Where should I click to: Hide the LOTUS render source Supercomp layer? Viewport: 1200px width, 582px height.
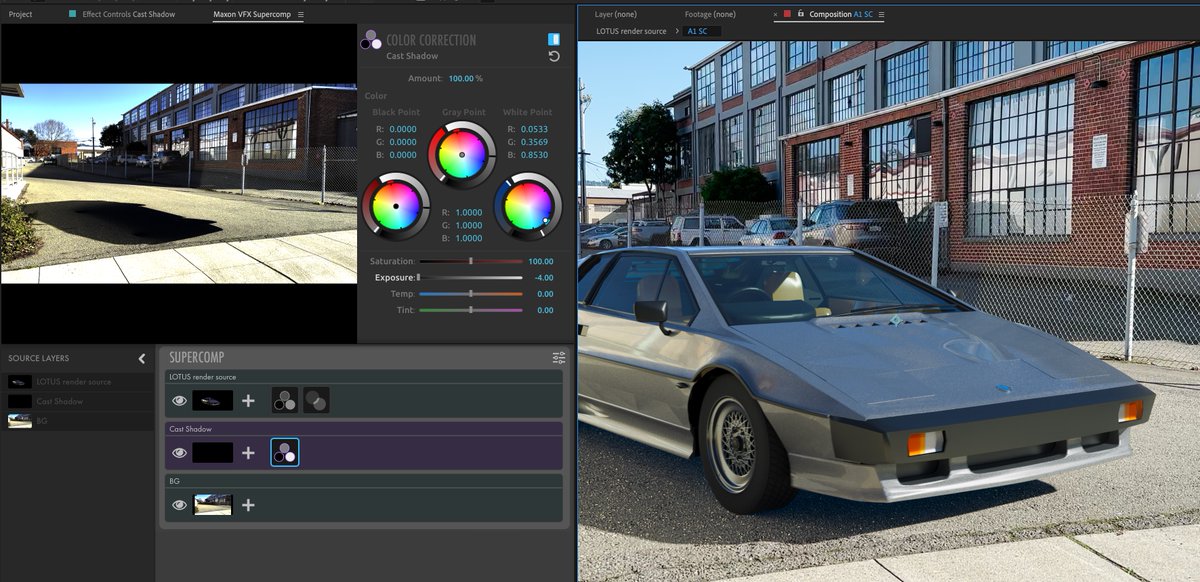pos(179,400)
